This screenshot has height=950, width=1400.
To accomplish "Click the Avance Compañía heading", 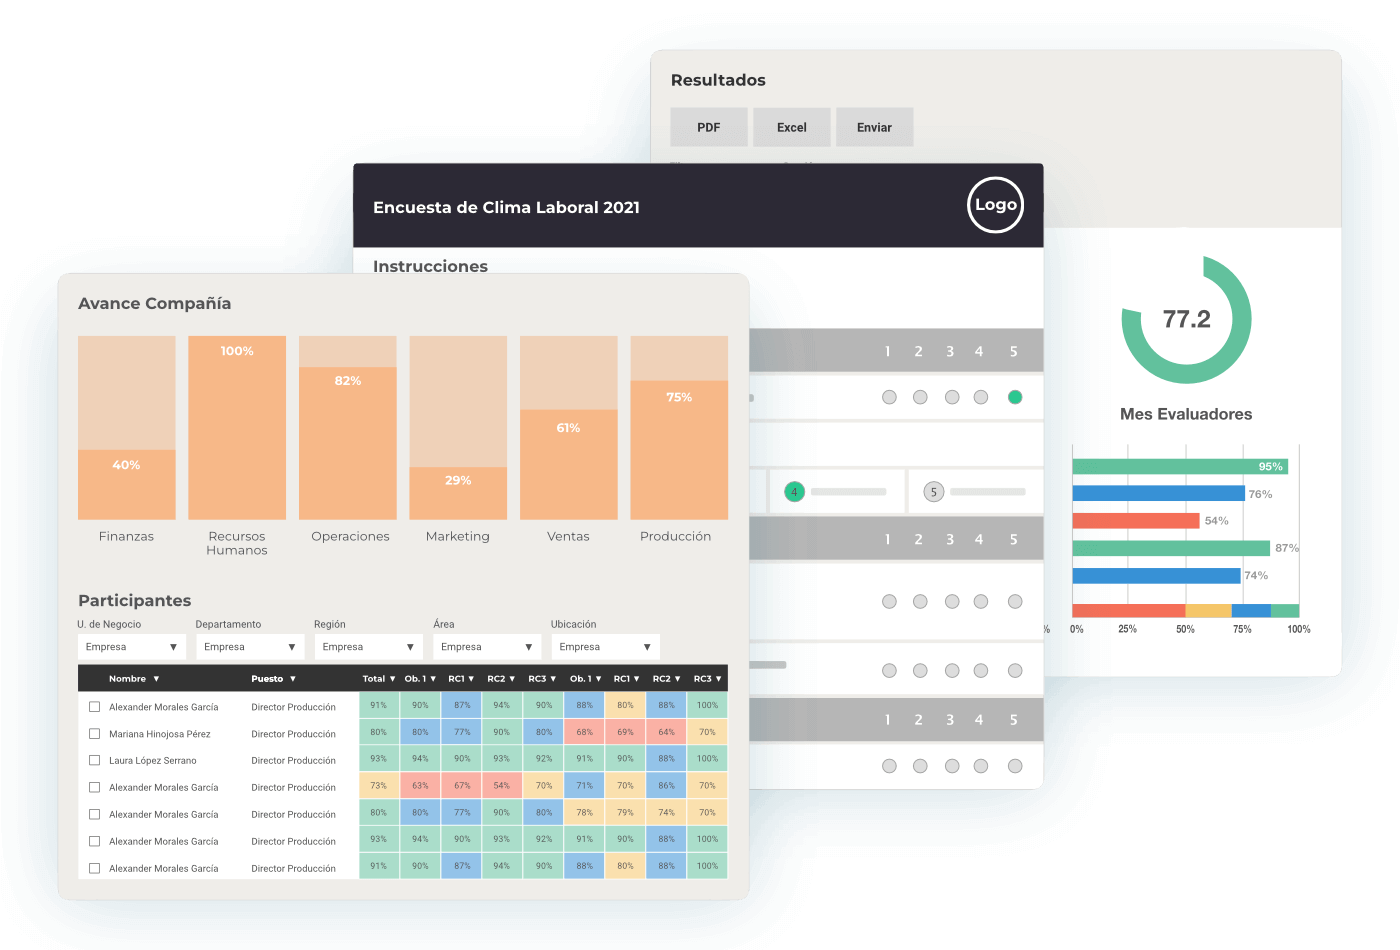I will (155, 304).
